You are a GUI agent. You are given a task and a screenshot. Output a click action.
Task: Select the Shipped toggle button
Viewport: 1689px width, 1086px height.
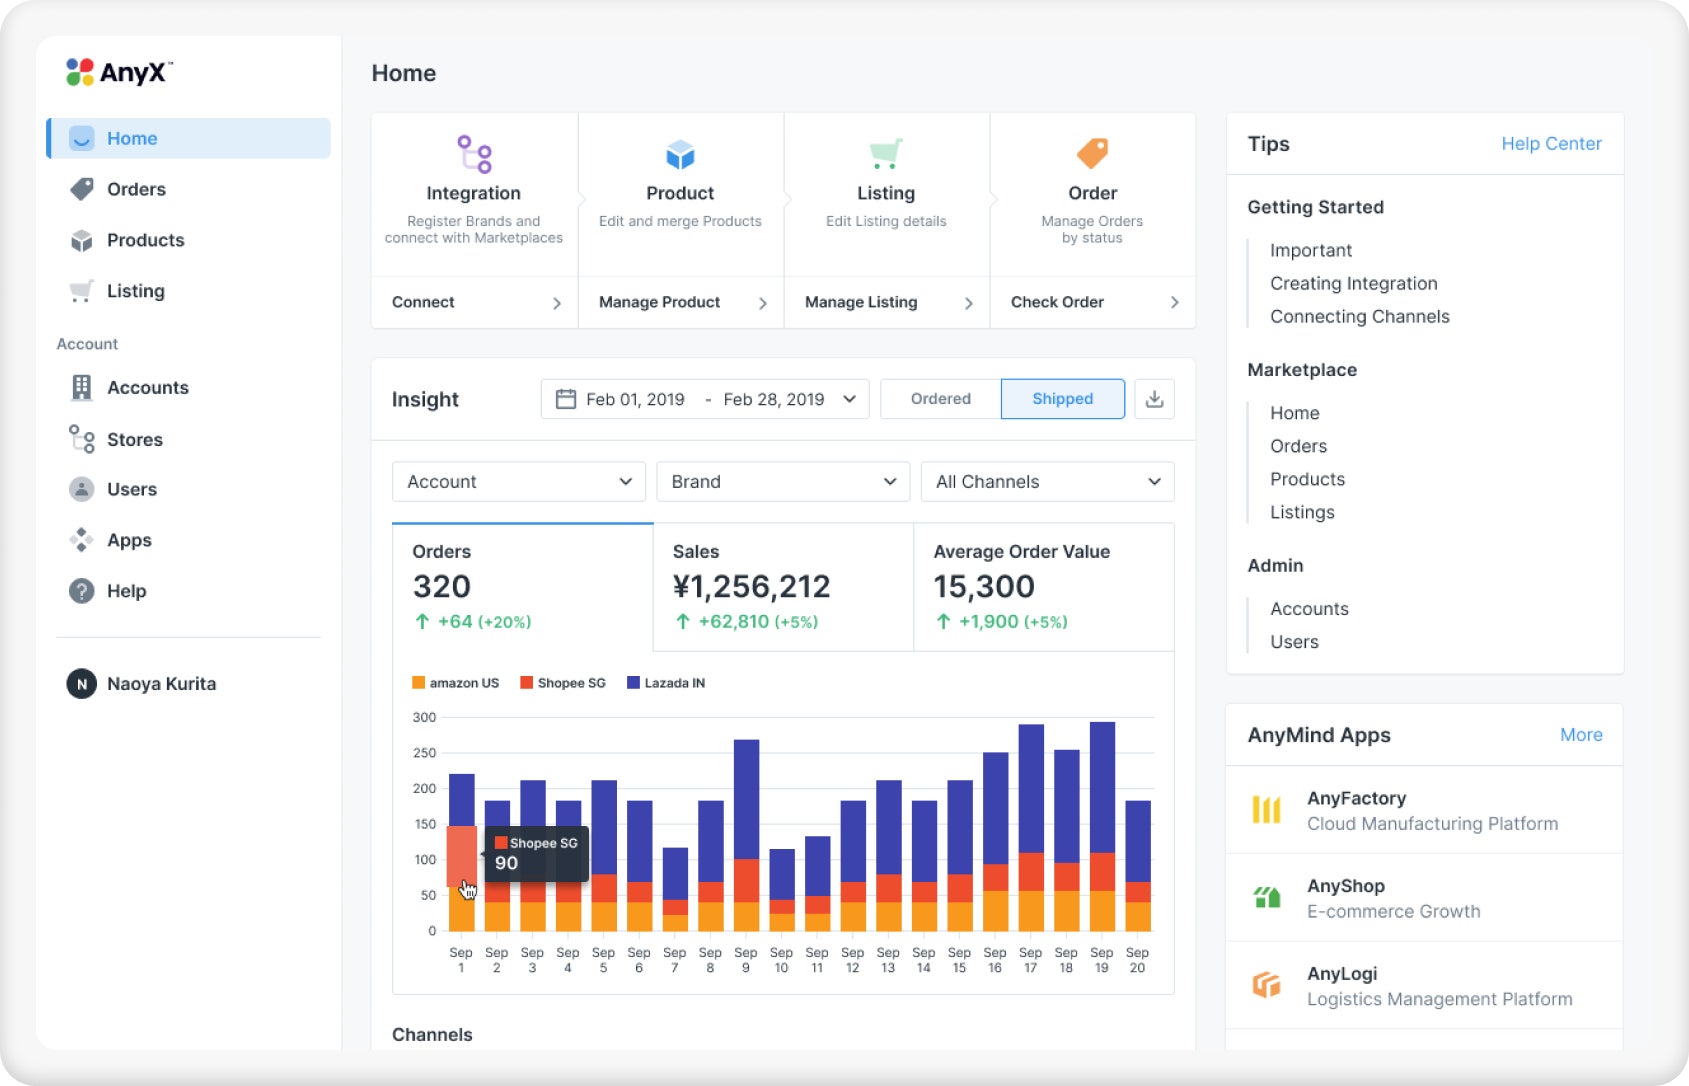[1062, 399]
